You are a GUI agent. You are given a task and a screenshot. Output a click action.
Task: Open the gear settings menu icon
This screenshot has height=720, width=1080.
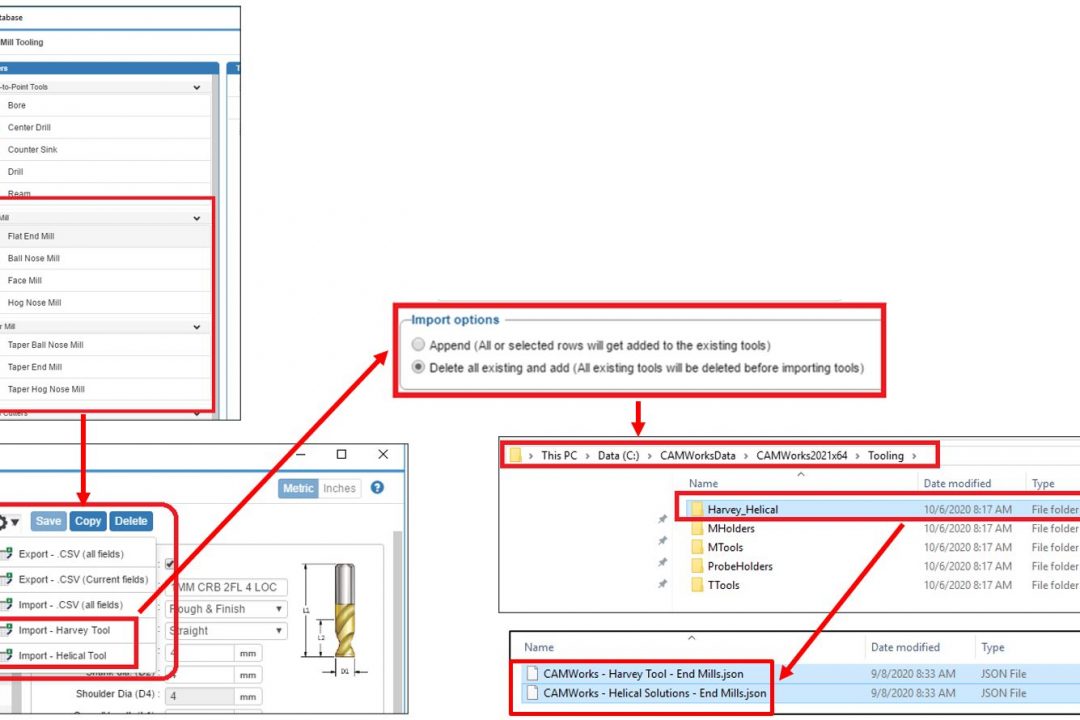2,522
